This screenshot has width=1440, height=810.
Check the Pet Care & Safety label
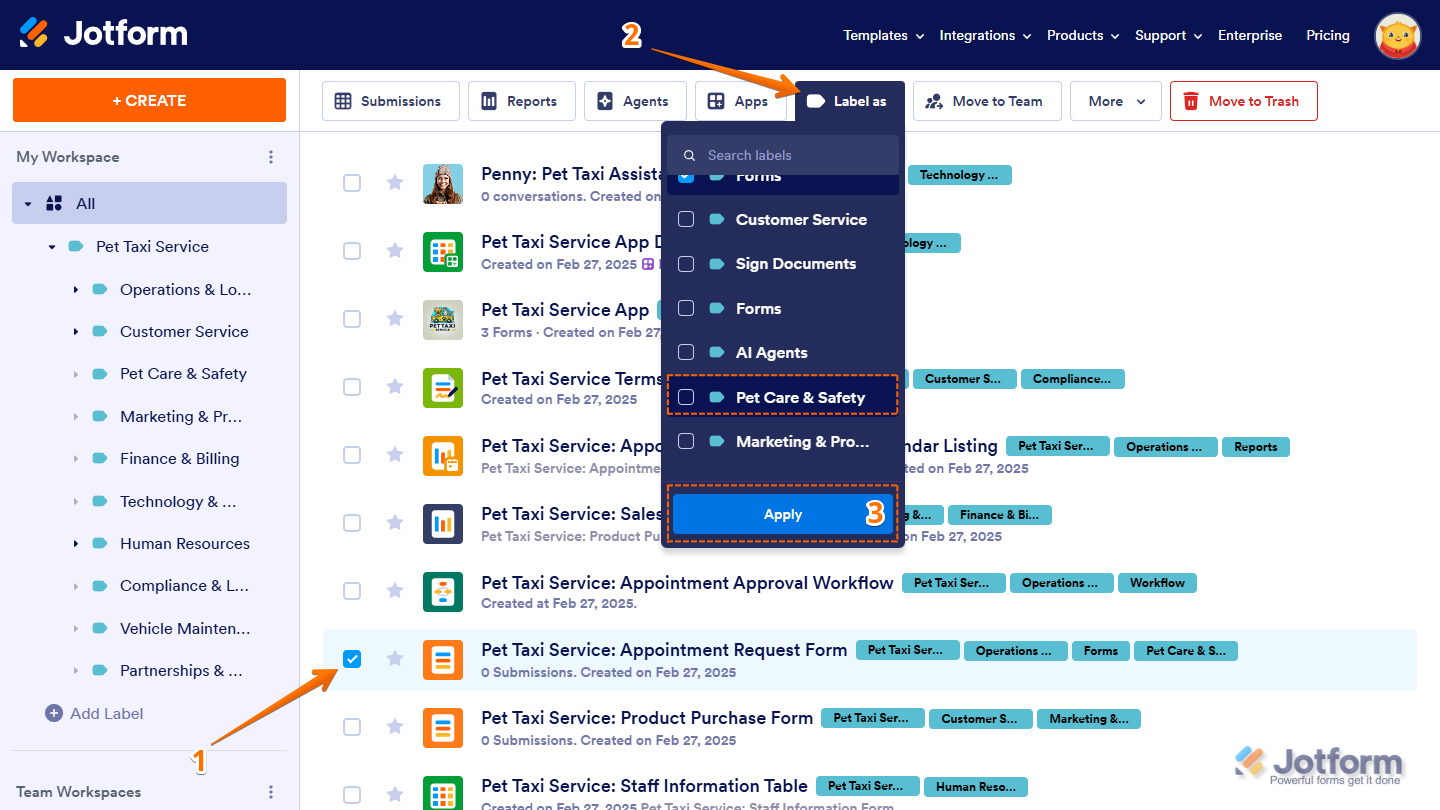pyautogui.click(x=686, y=397)
